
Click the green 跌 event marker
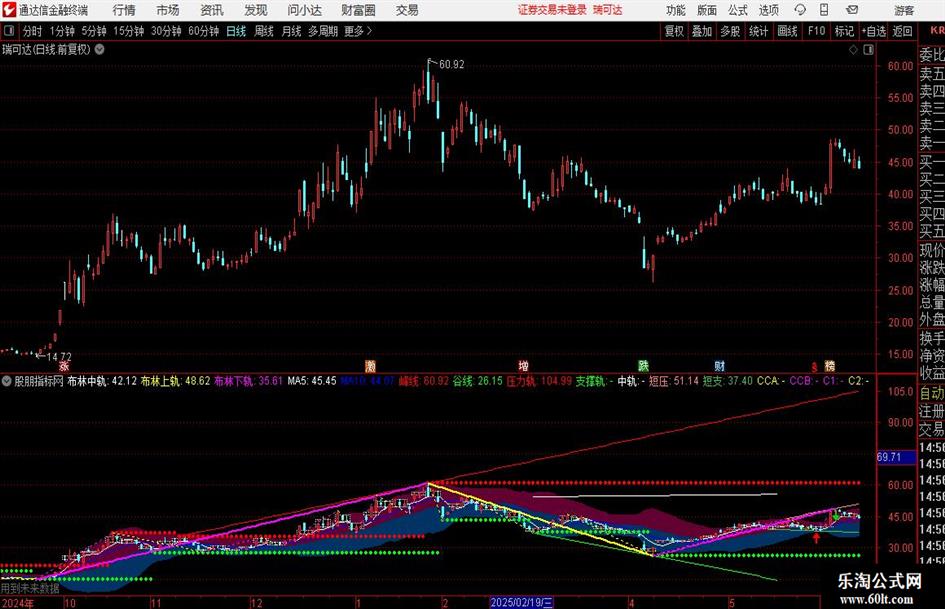(644, 365)
